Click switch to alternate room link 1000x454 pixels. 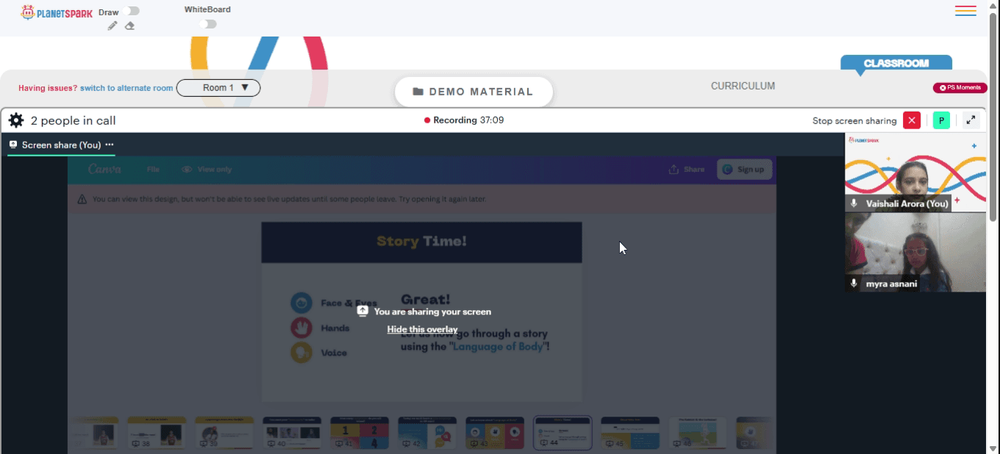tap(126, 88)
